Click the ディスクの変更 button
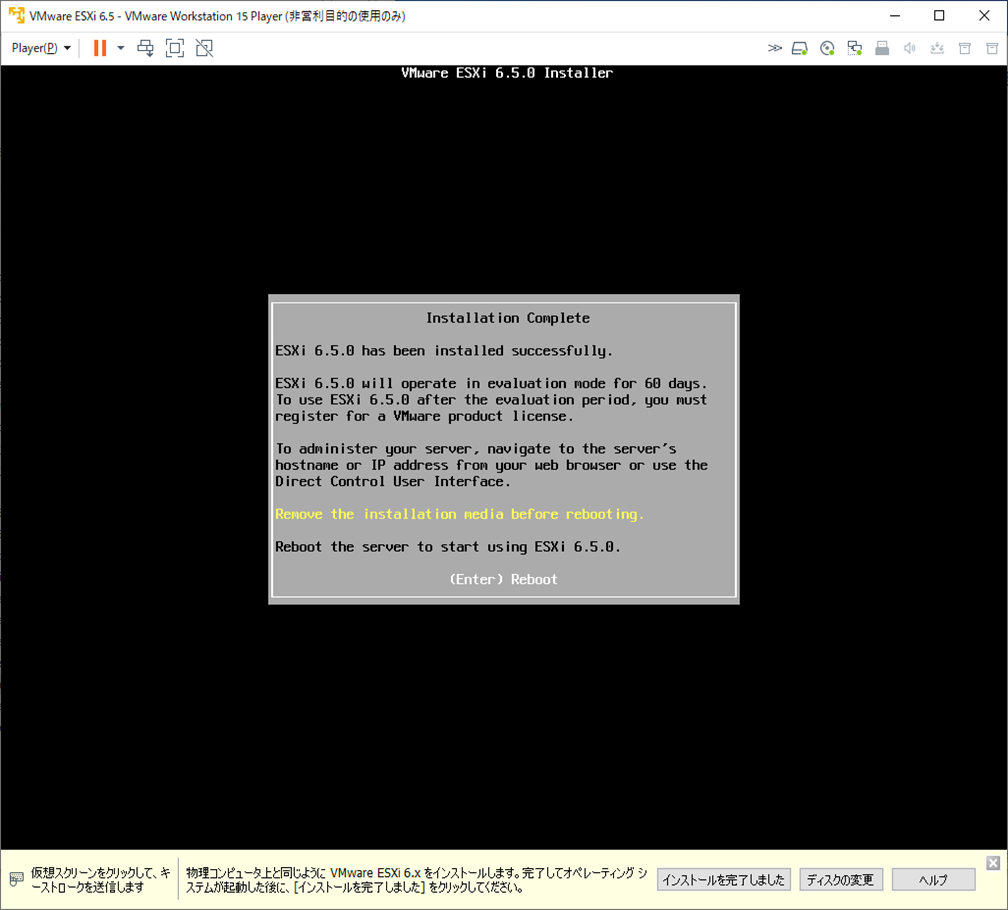The height and width of the screenshot is (910, 1008). (841, 880)
